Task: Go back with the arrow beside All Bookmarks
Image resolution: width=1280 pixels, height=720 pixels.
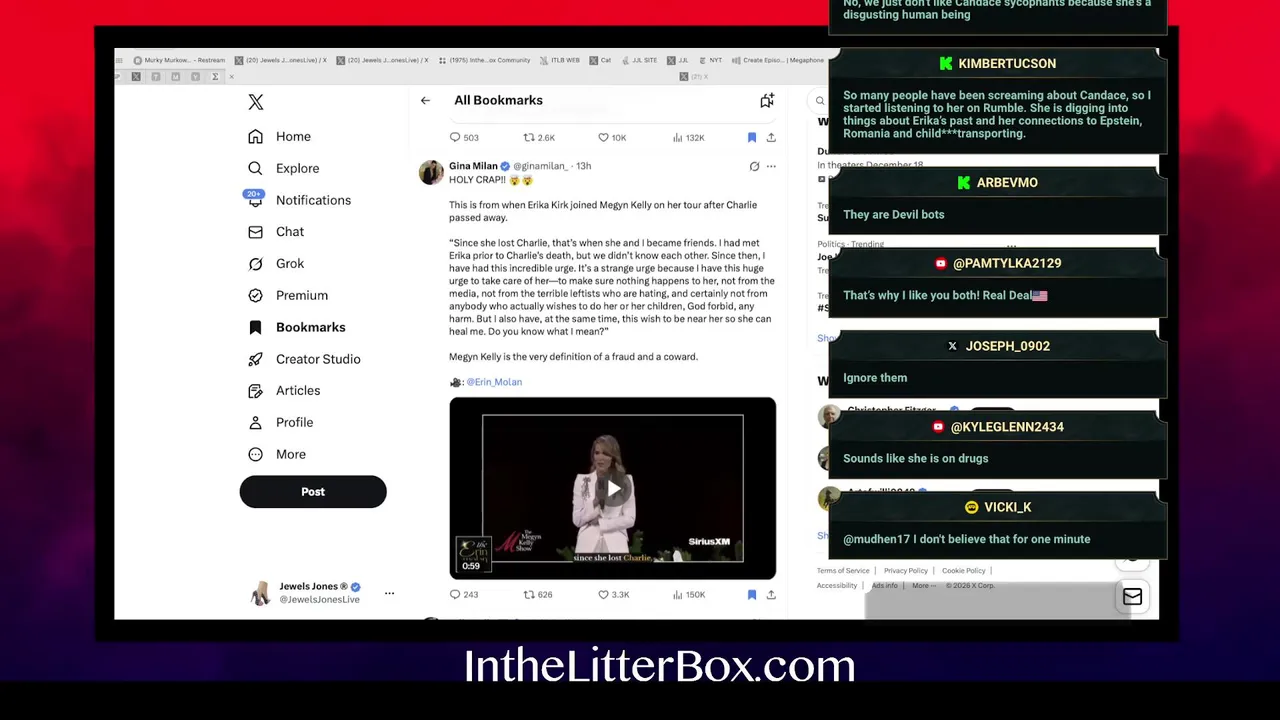Action: (425, 100)
